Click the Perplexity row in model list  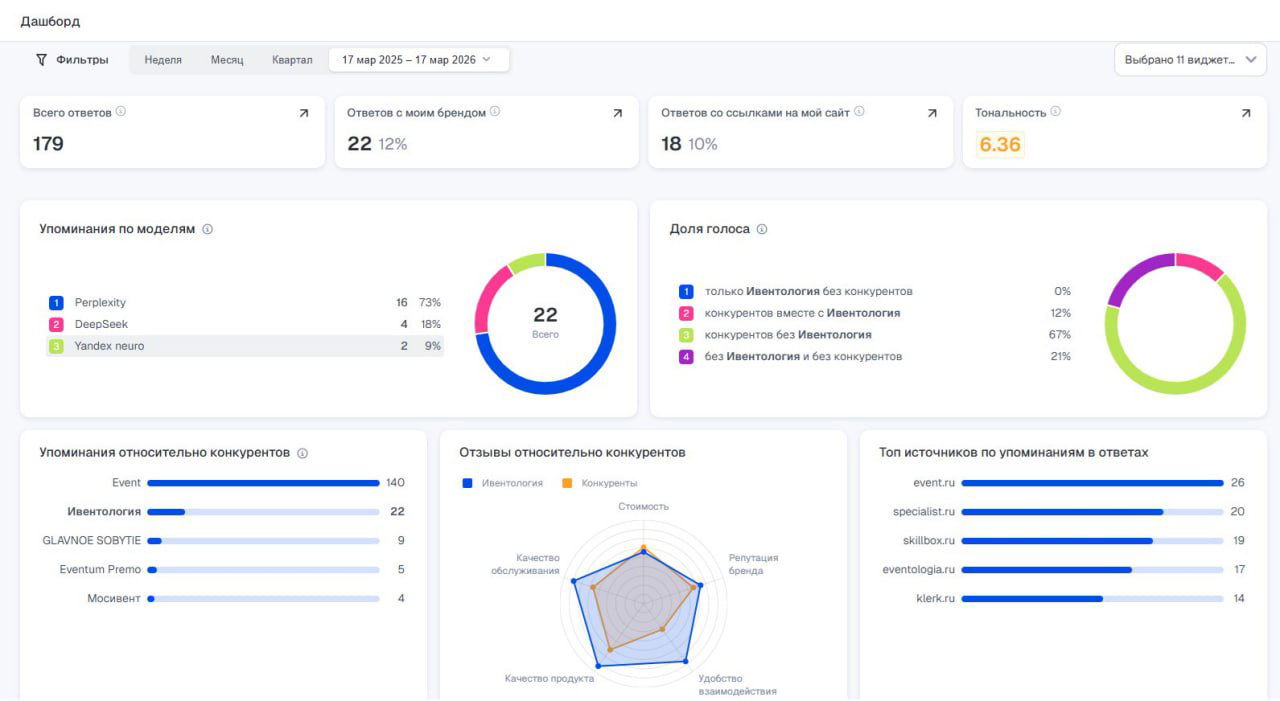coord(245,303)
